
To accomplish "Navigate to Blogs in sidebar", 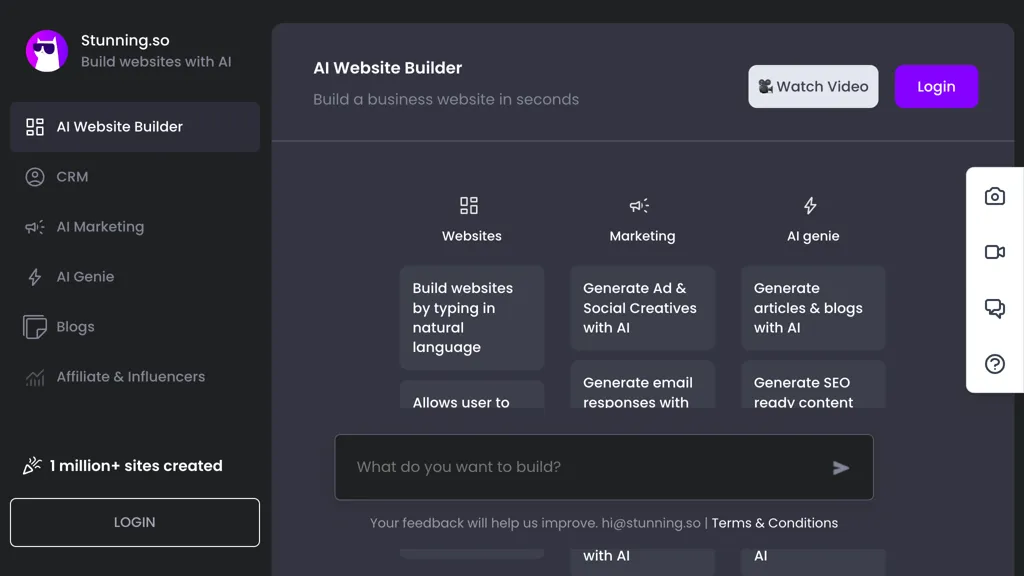I will pyautogui.click(x=75, y=327).
